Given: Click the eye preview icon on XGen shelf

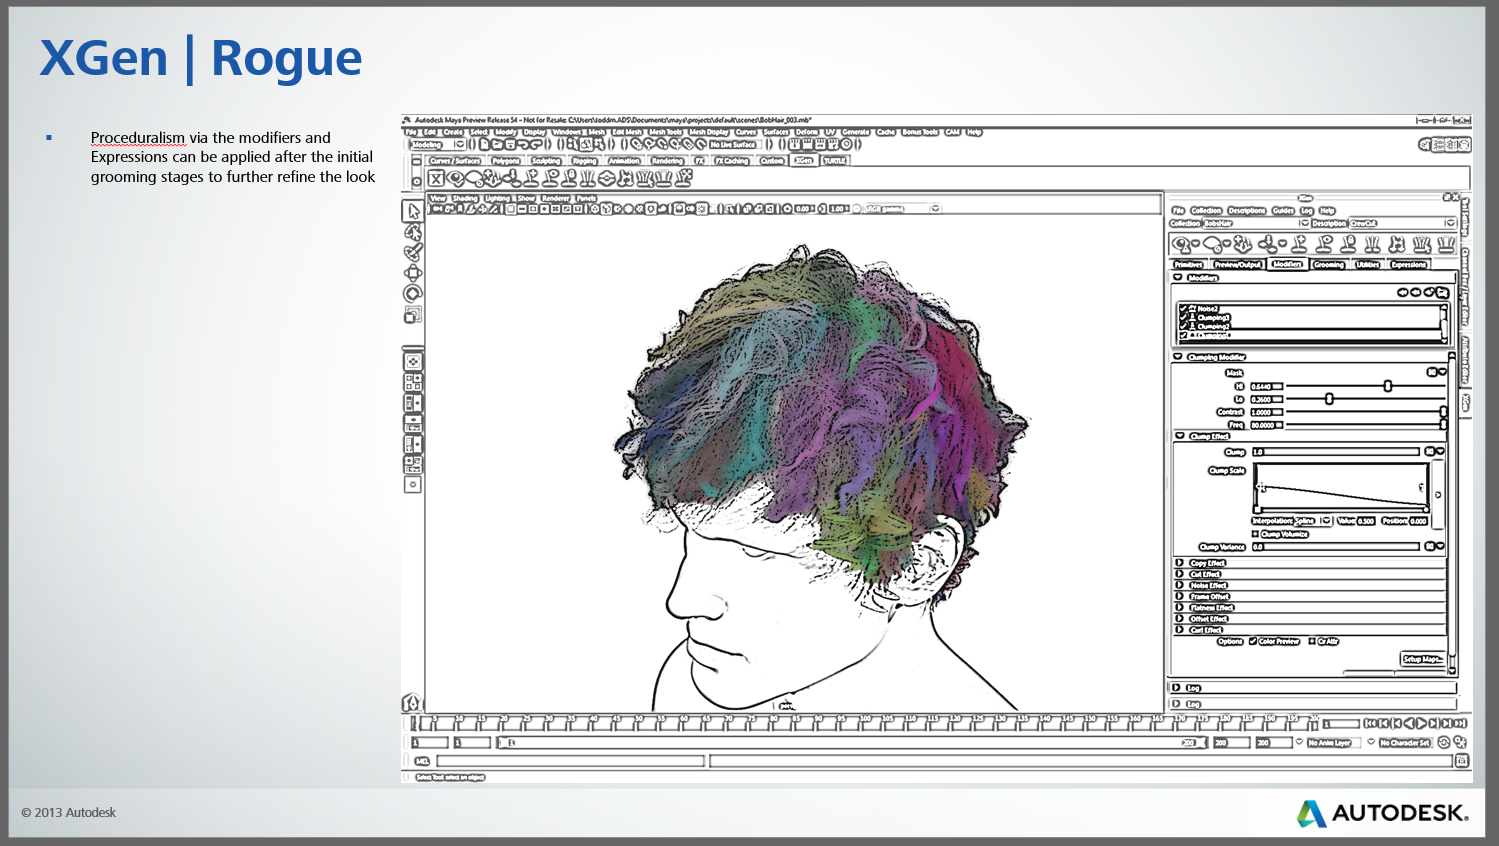Looking at the screenshot, I should click(x=456, y=178).
